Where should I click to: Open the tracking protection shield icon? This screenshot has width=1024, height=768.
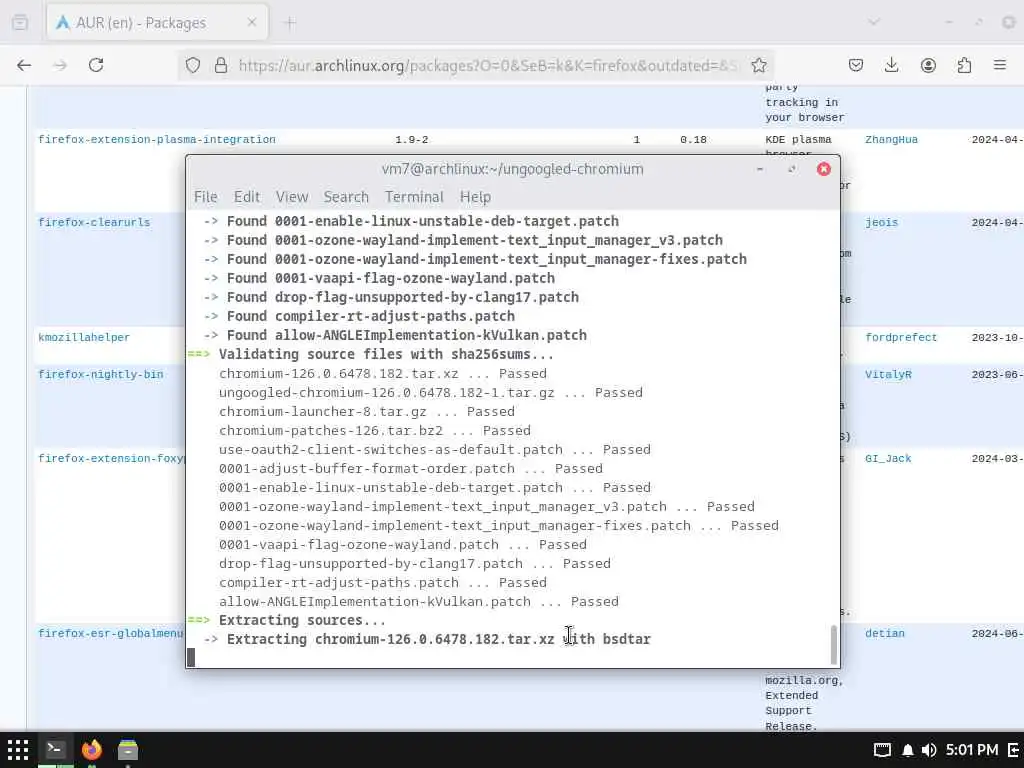tap(193, 65)
